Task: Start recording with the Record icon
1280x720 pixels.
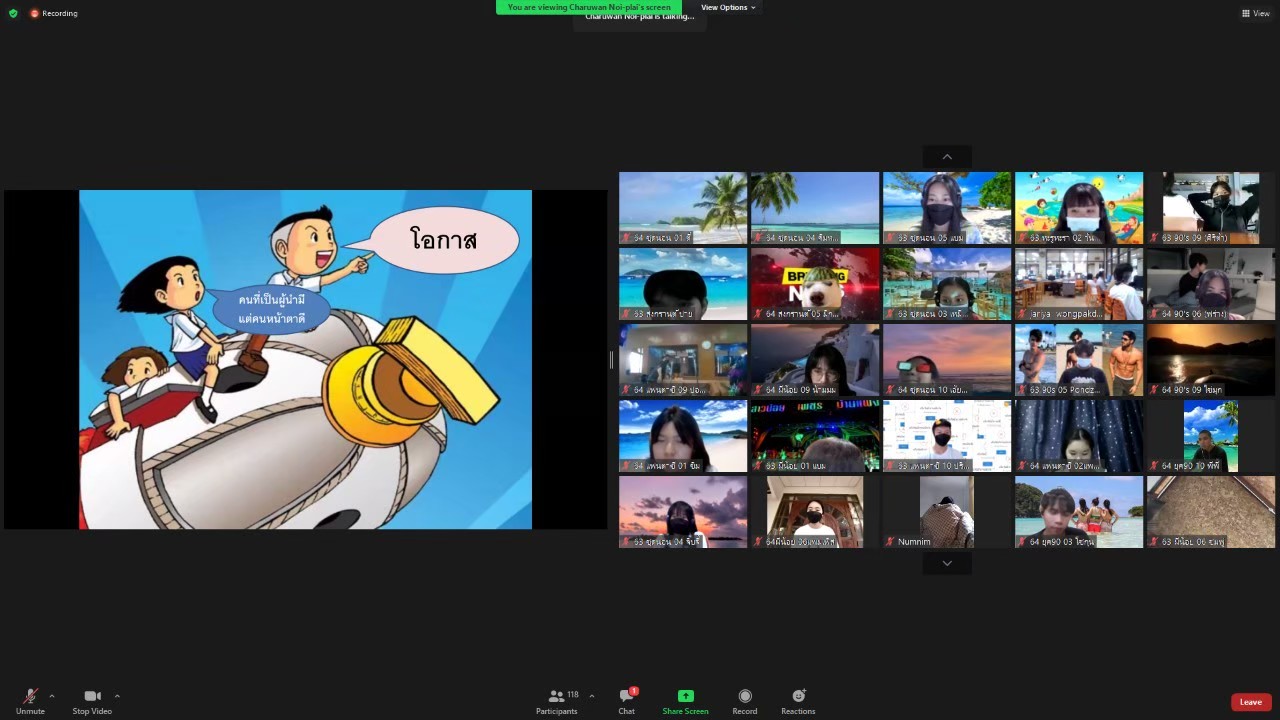Action: click(x=744, y=696)
